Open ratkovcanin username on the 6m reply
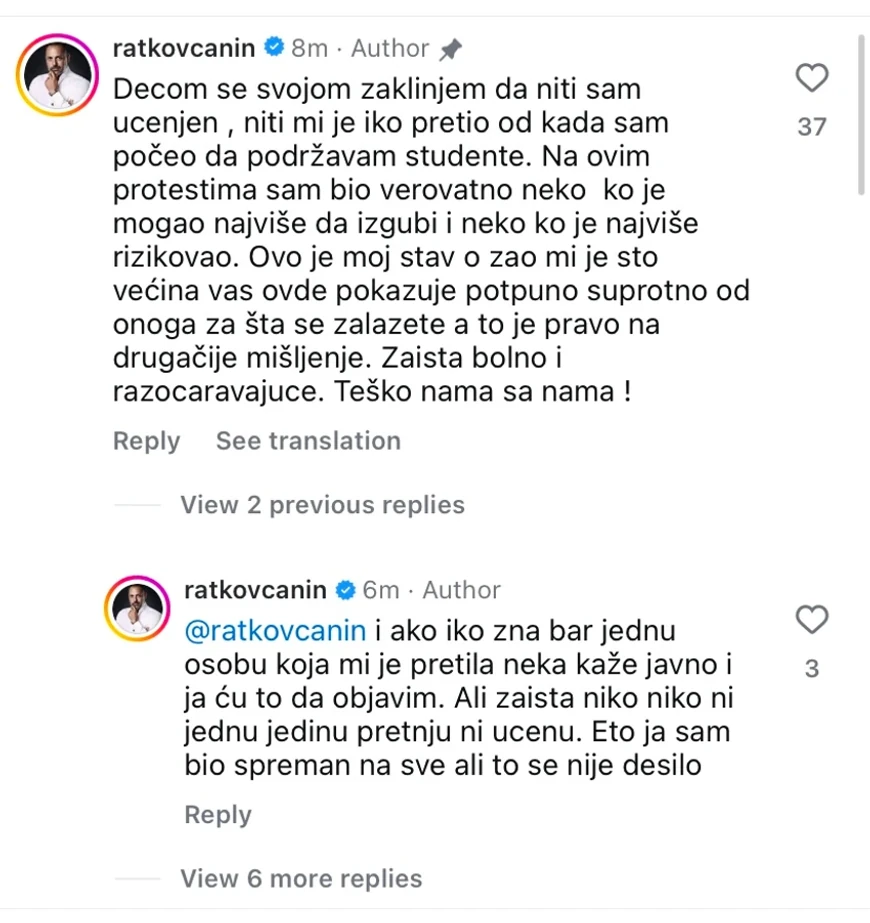The image size is (870, 923). tap(256, 590)
